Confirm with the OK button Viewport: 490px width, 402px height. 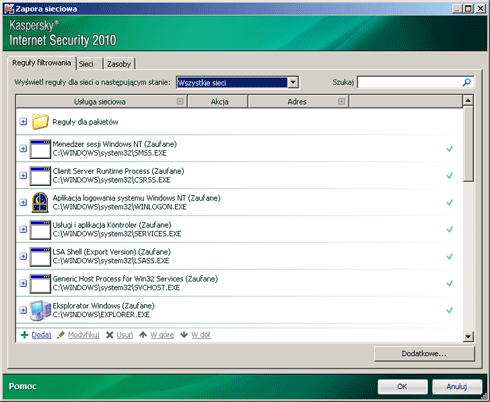[402, 387]
